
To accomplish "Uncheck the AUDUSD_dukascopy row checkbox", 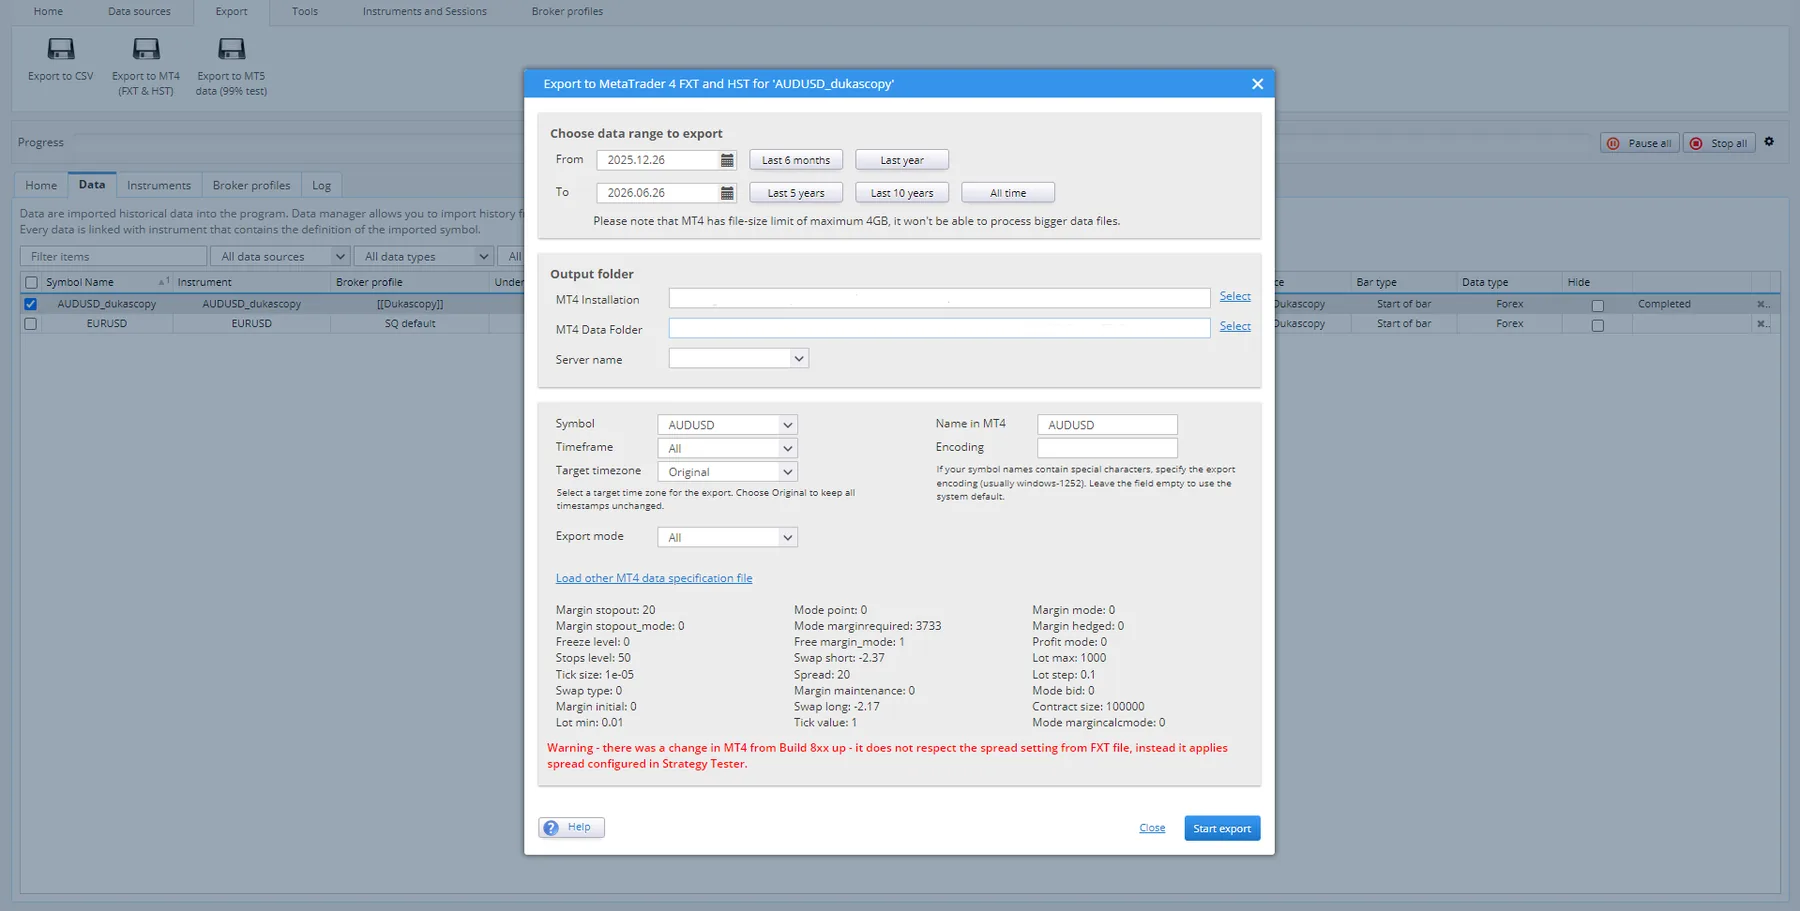I will click(31, 304).
